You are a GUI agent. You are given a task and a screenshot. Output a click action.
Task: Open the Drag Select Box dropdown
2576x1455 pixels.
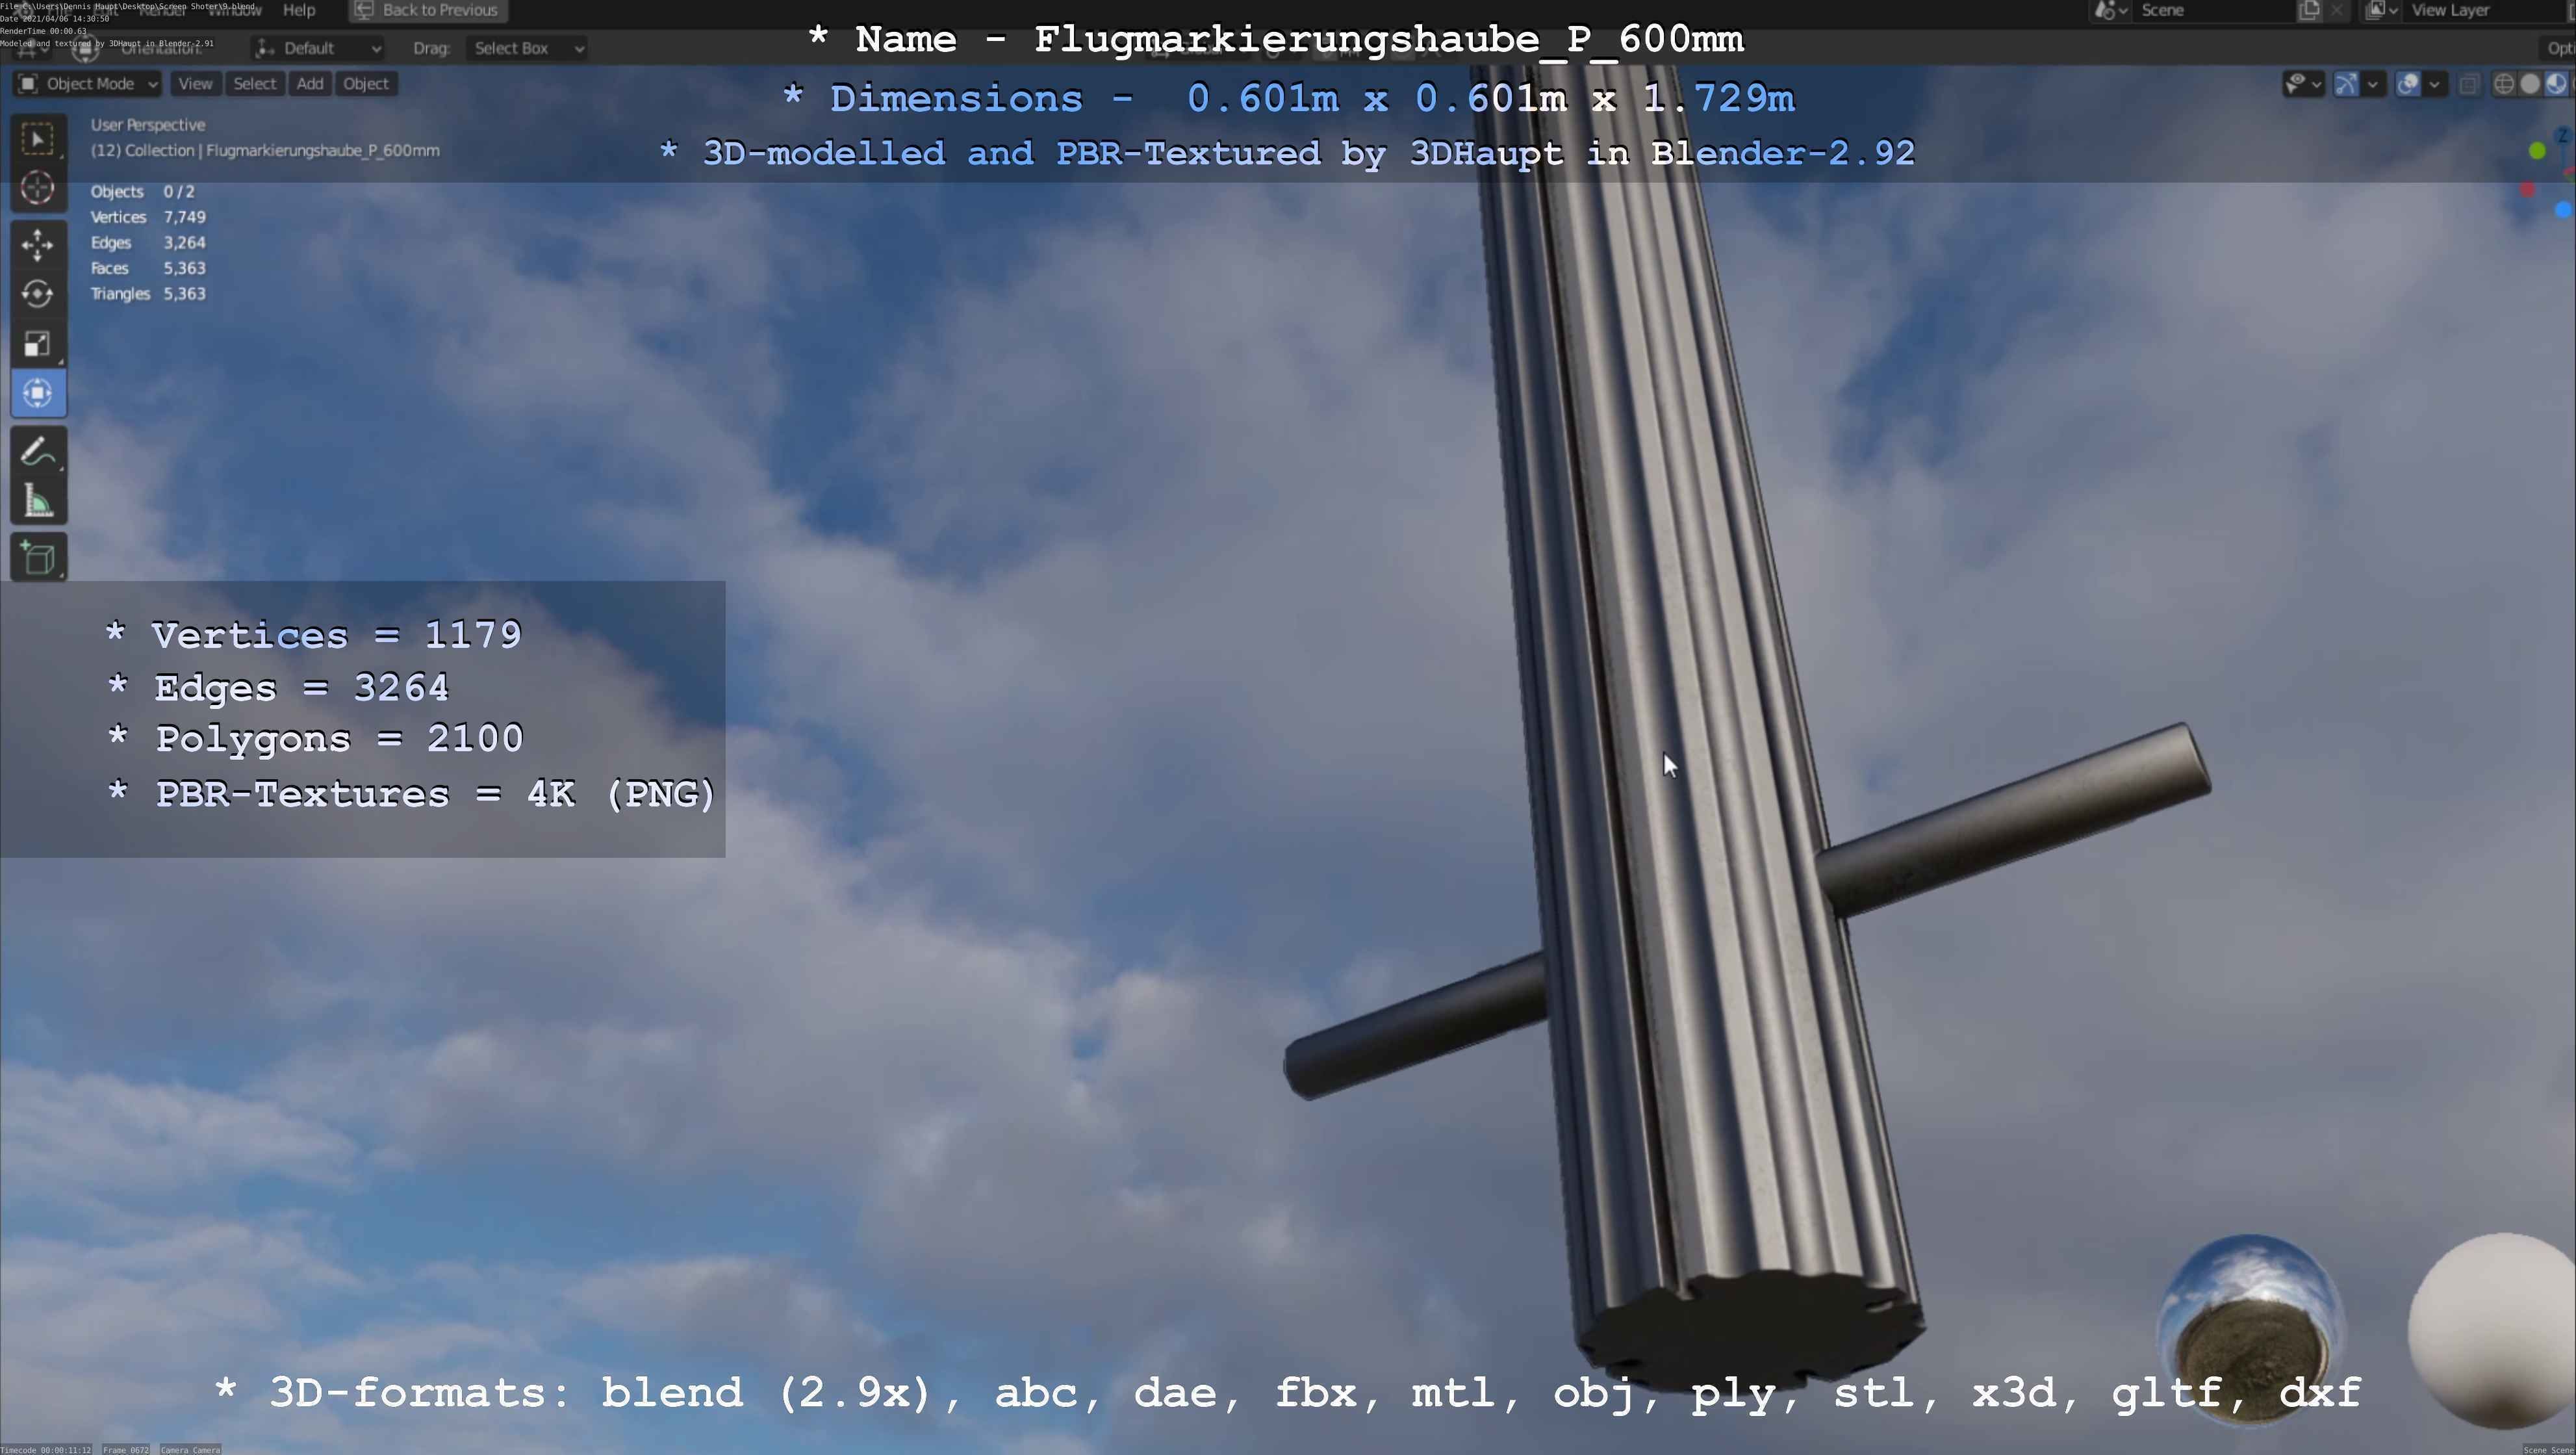tap(526, 48)
